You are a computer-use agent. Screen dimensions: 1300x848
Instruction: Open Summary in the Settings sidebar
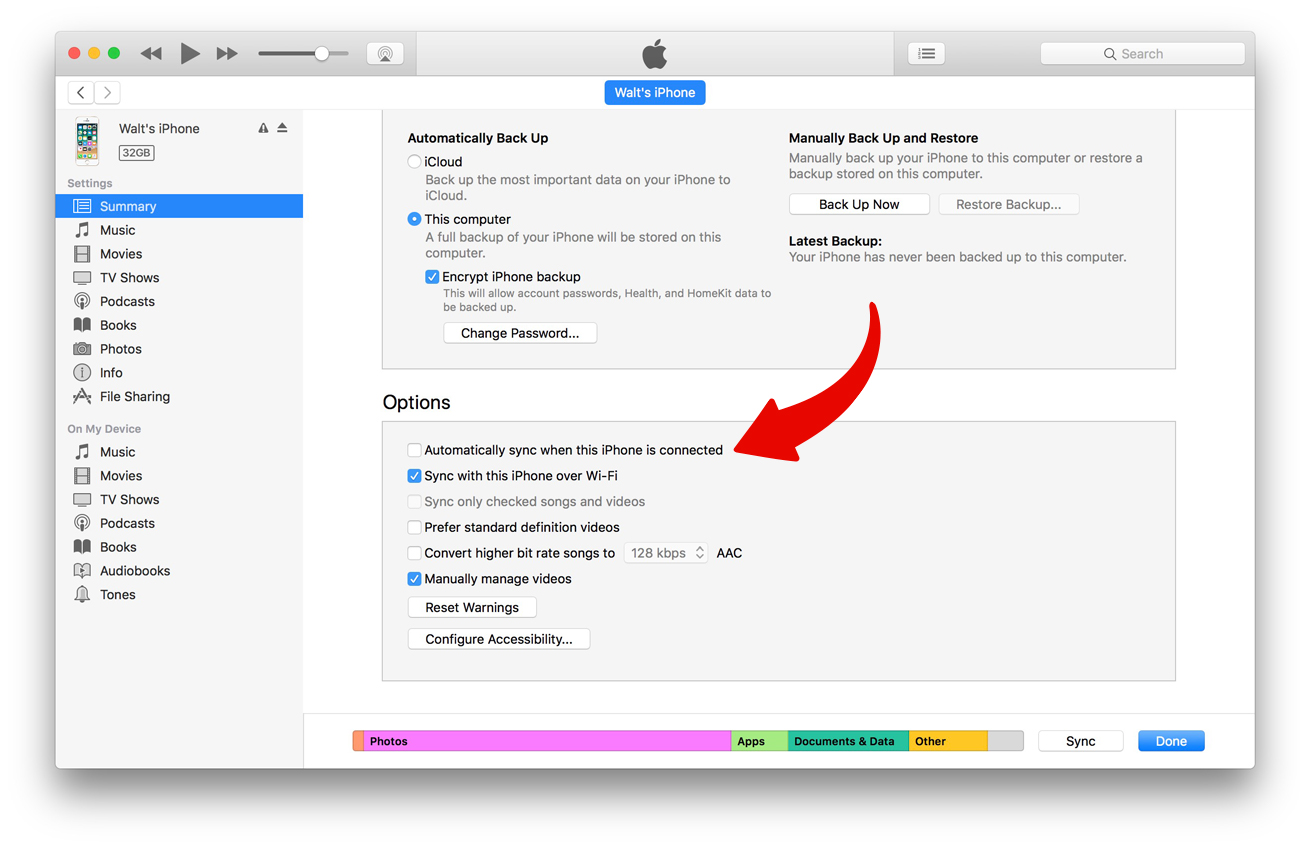(179, 206)
